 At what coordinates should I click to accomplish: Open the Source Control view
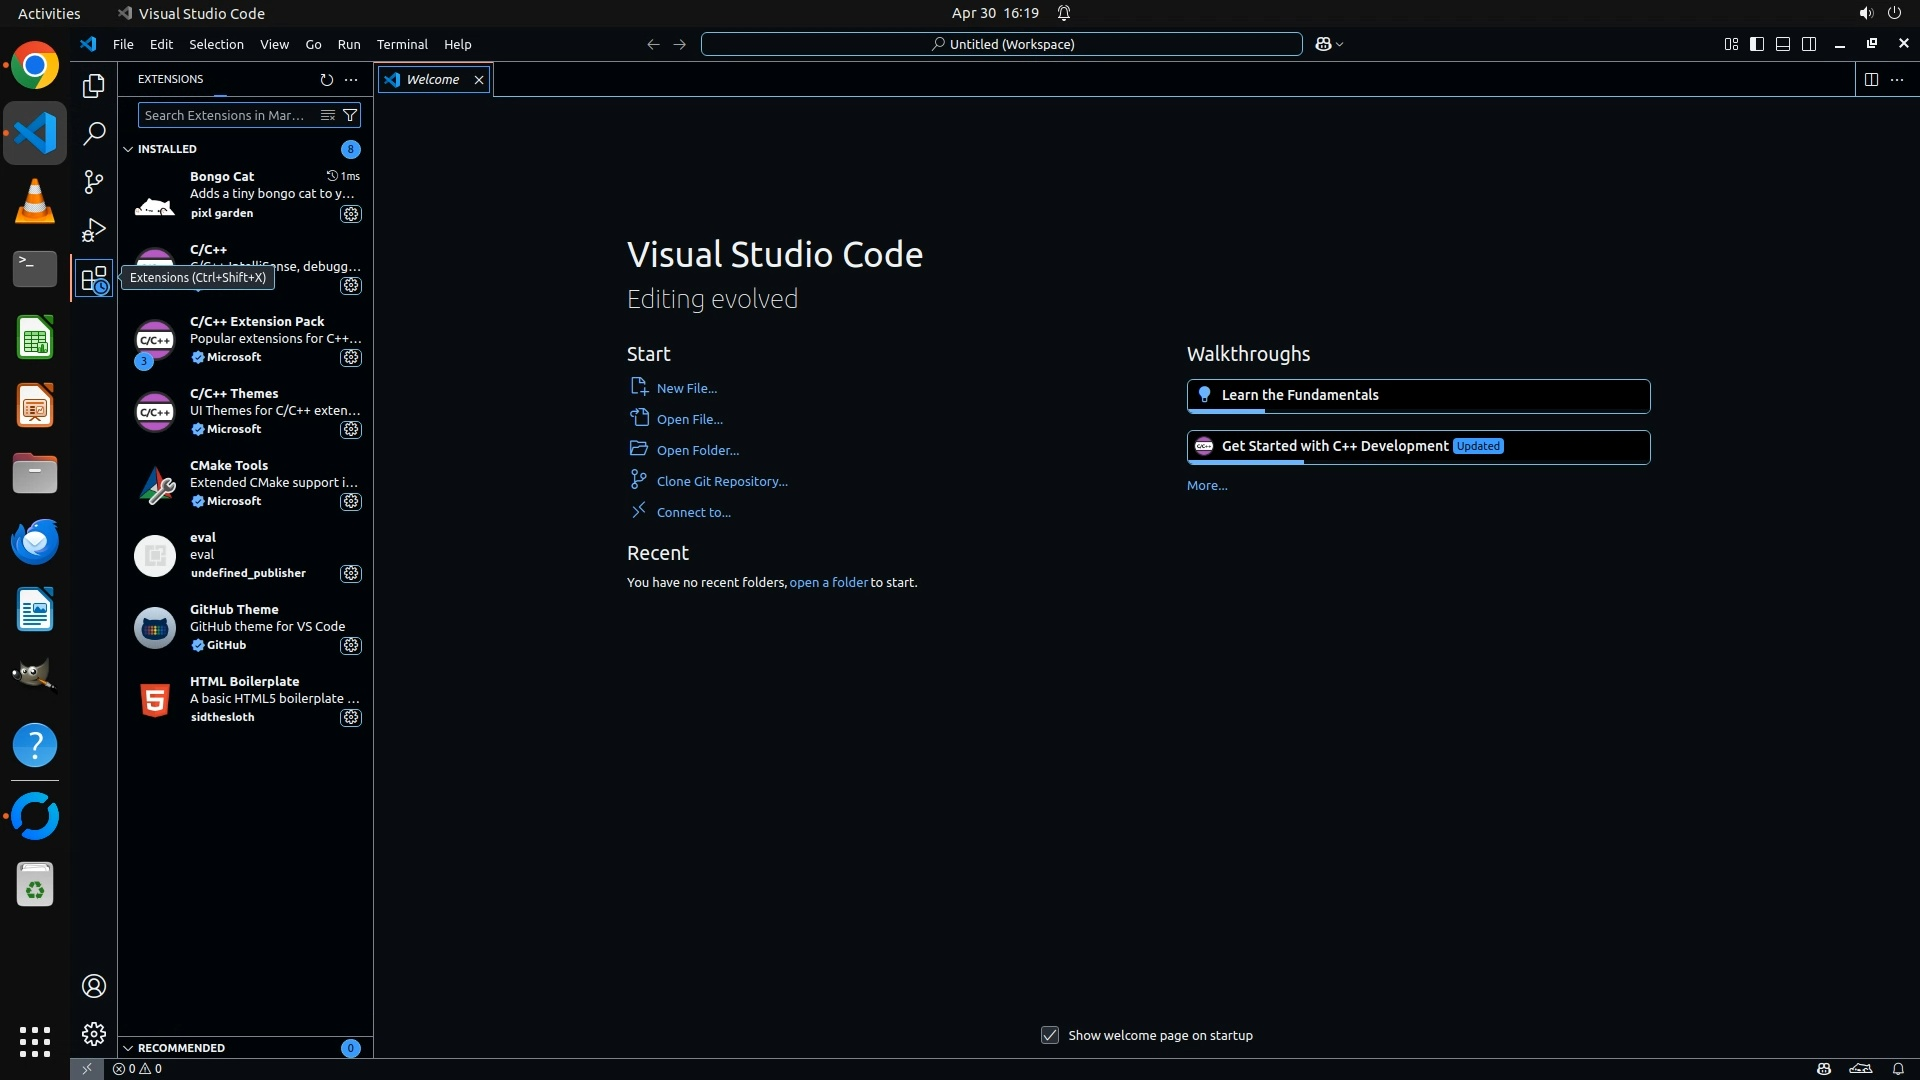point(93,181)
